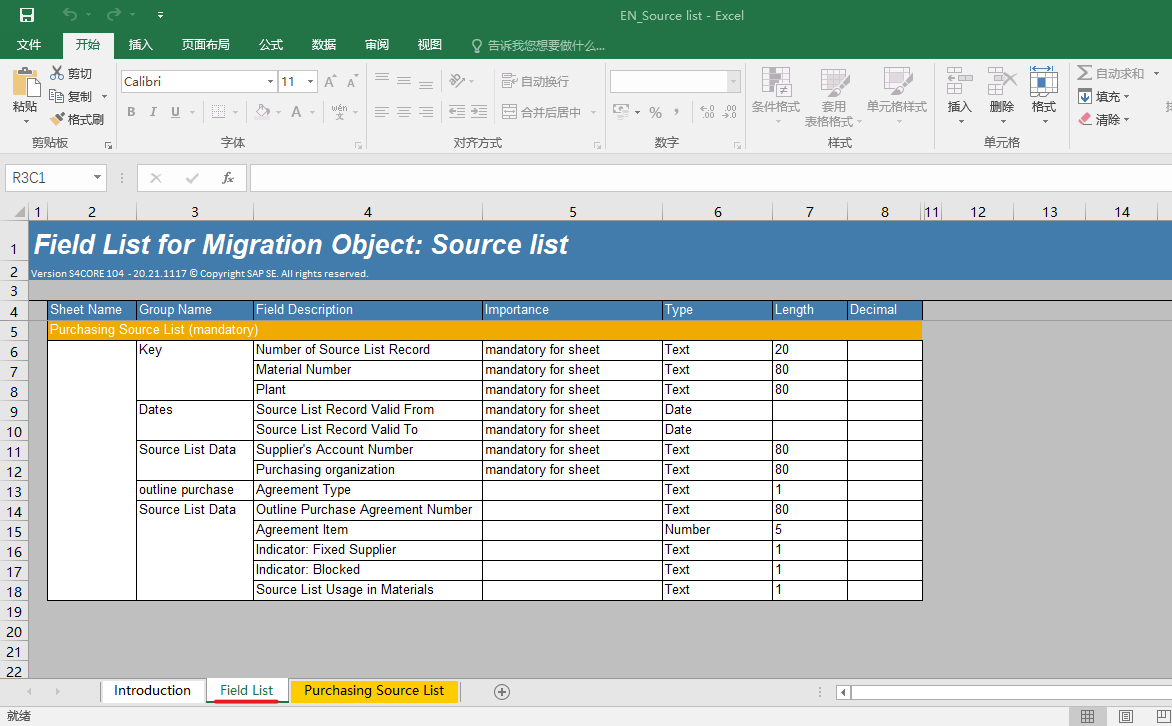Switch to Normal view in status bar
Viewport: 1172px width, 726px height.
[1088, 716]
